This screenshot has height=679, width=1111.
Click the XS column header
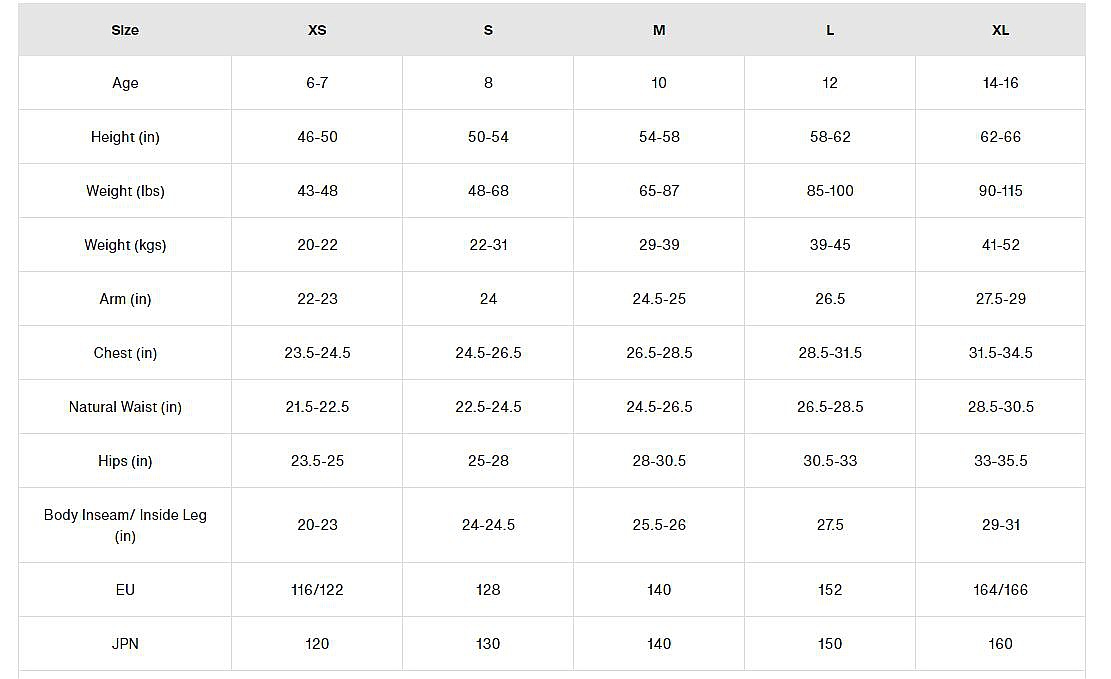click(317, 30)
